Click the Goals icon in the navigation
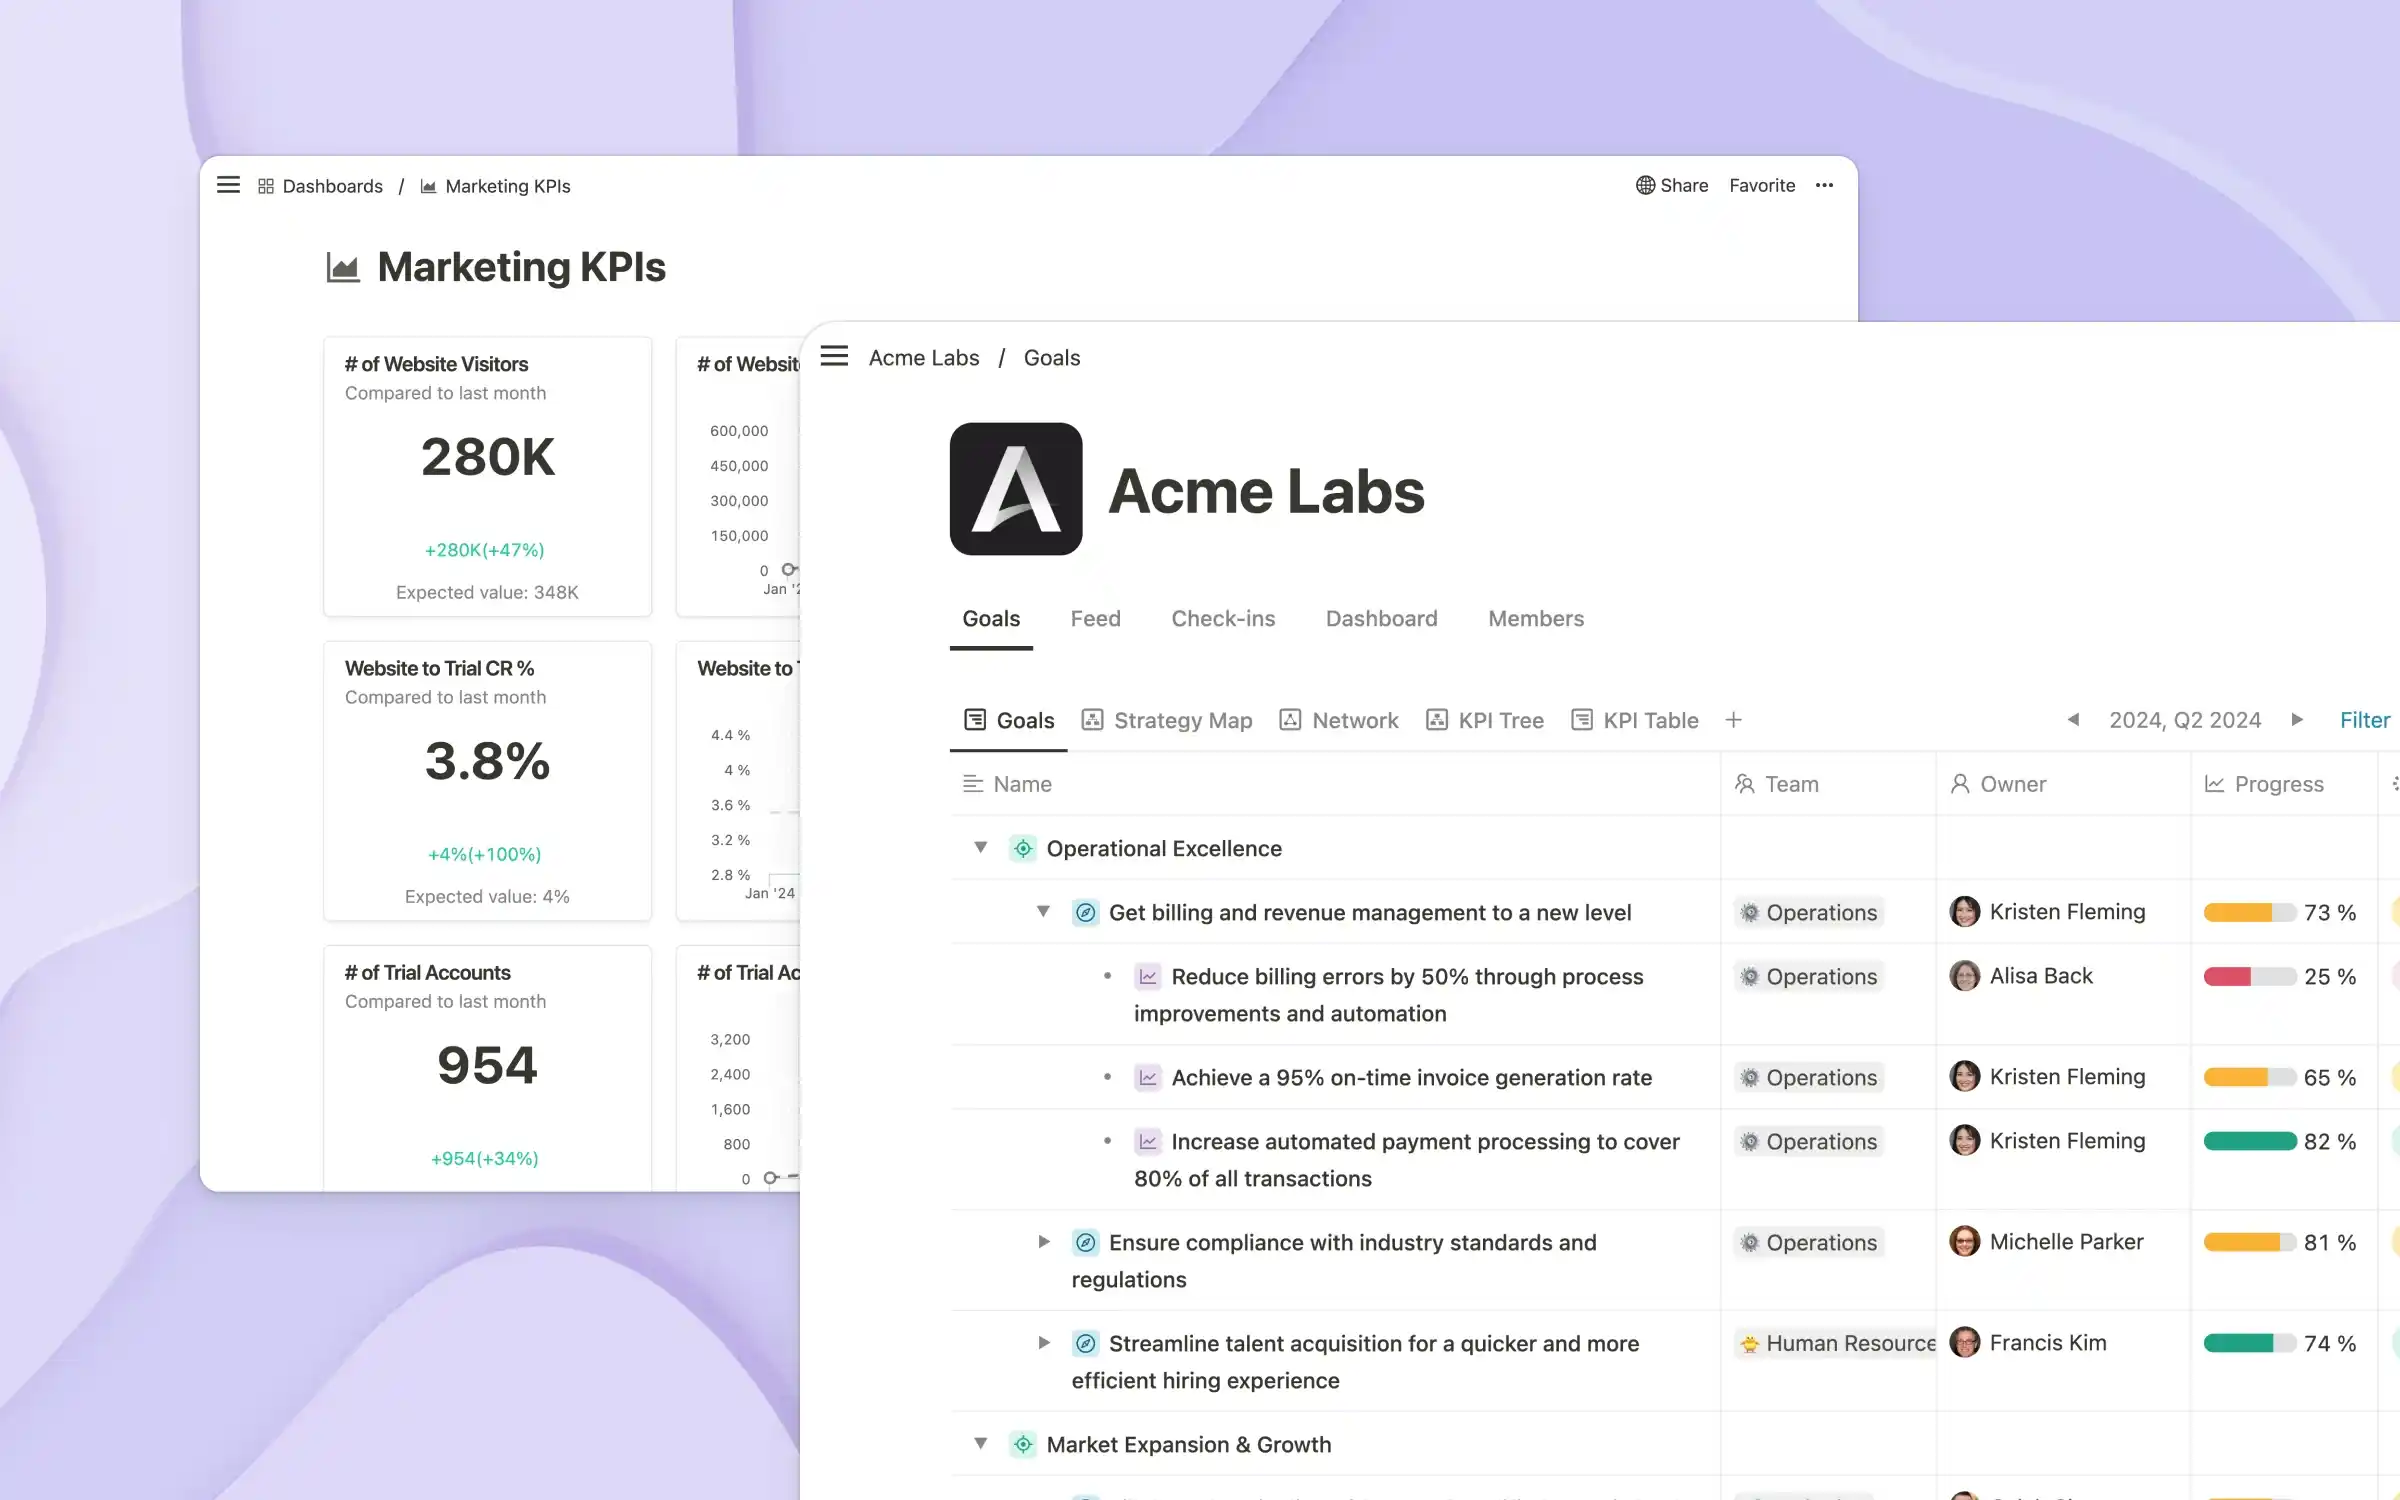 (975, 719)
